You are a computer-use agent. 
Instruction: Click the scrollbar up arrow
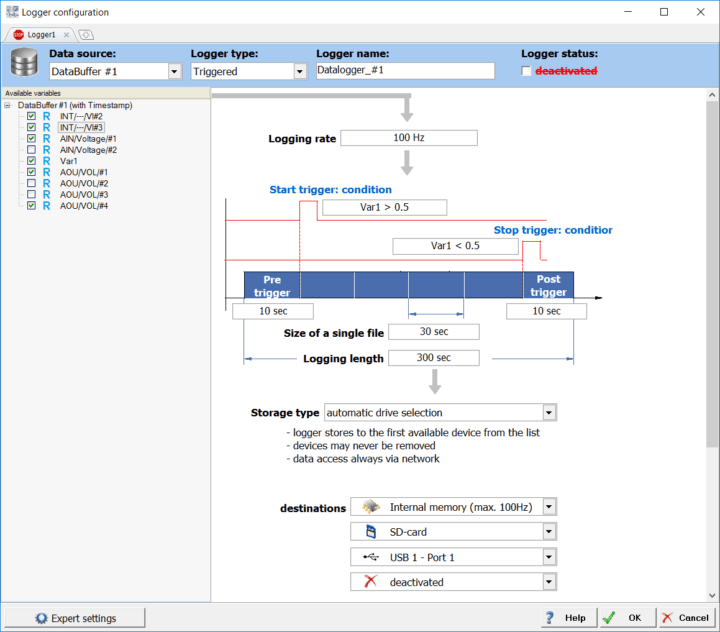712,95
